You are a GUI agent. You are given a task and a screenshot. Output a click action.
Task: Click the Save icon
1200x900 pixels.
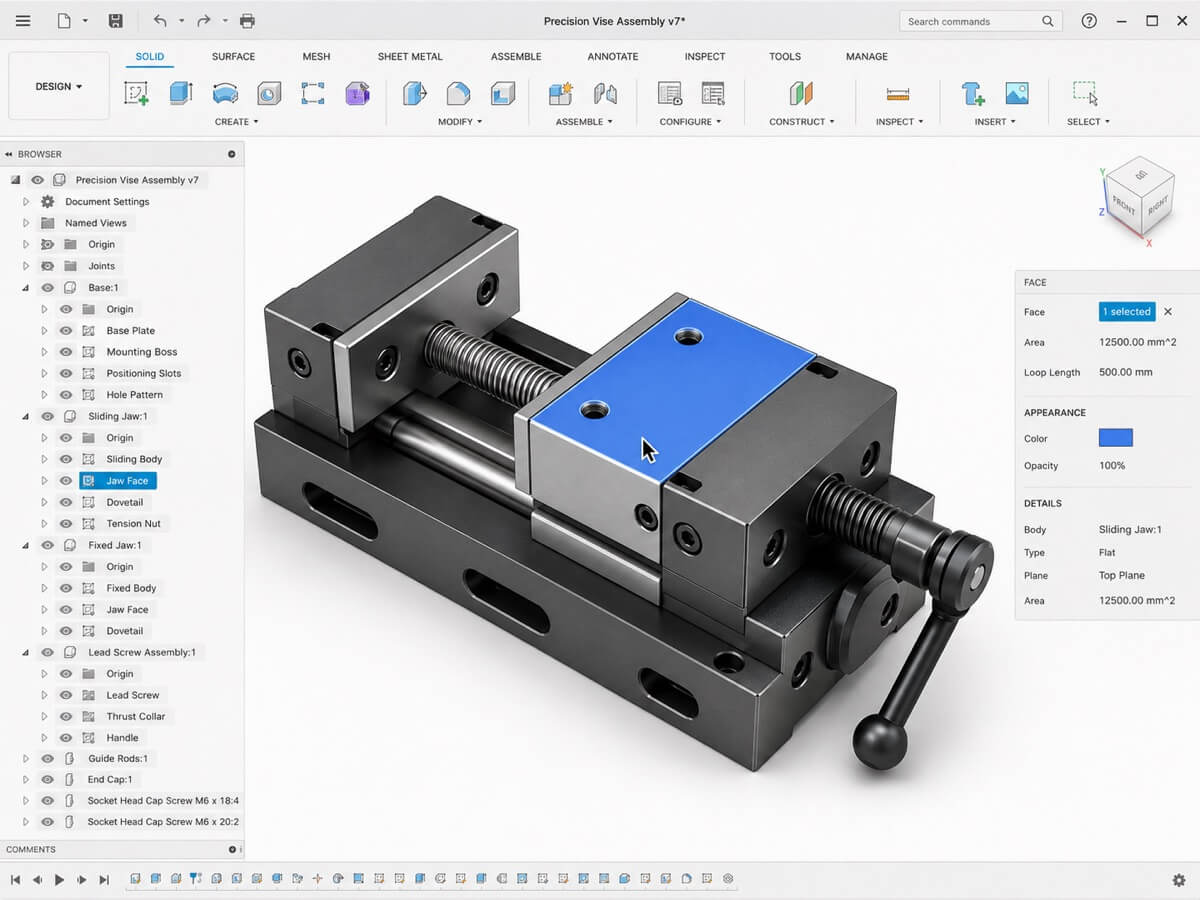[116, 21]
